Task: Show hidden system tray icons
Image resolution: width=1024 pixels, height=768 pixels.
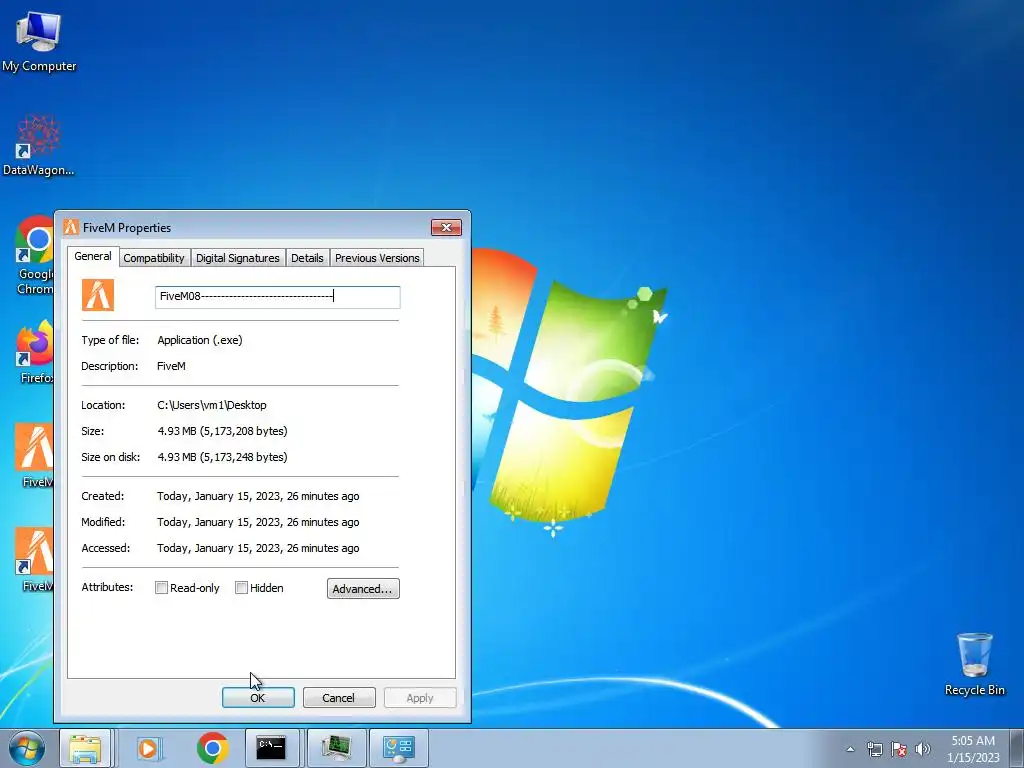Action: tap(850, 749)
